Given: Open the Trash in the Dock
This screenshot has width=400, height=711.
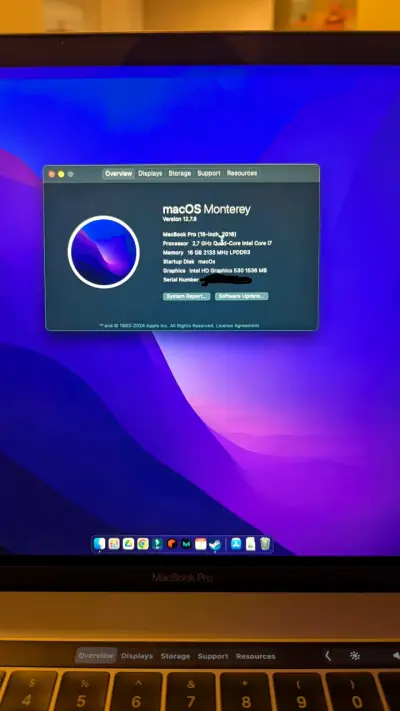Looking at the screenshot, I should click(265, 543).
